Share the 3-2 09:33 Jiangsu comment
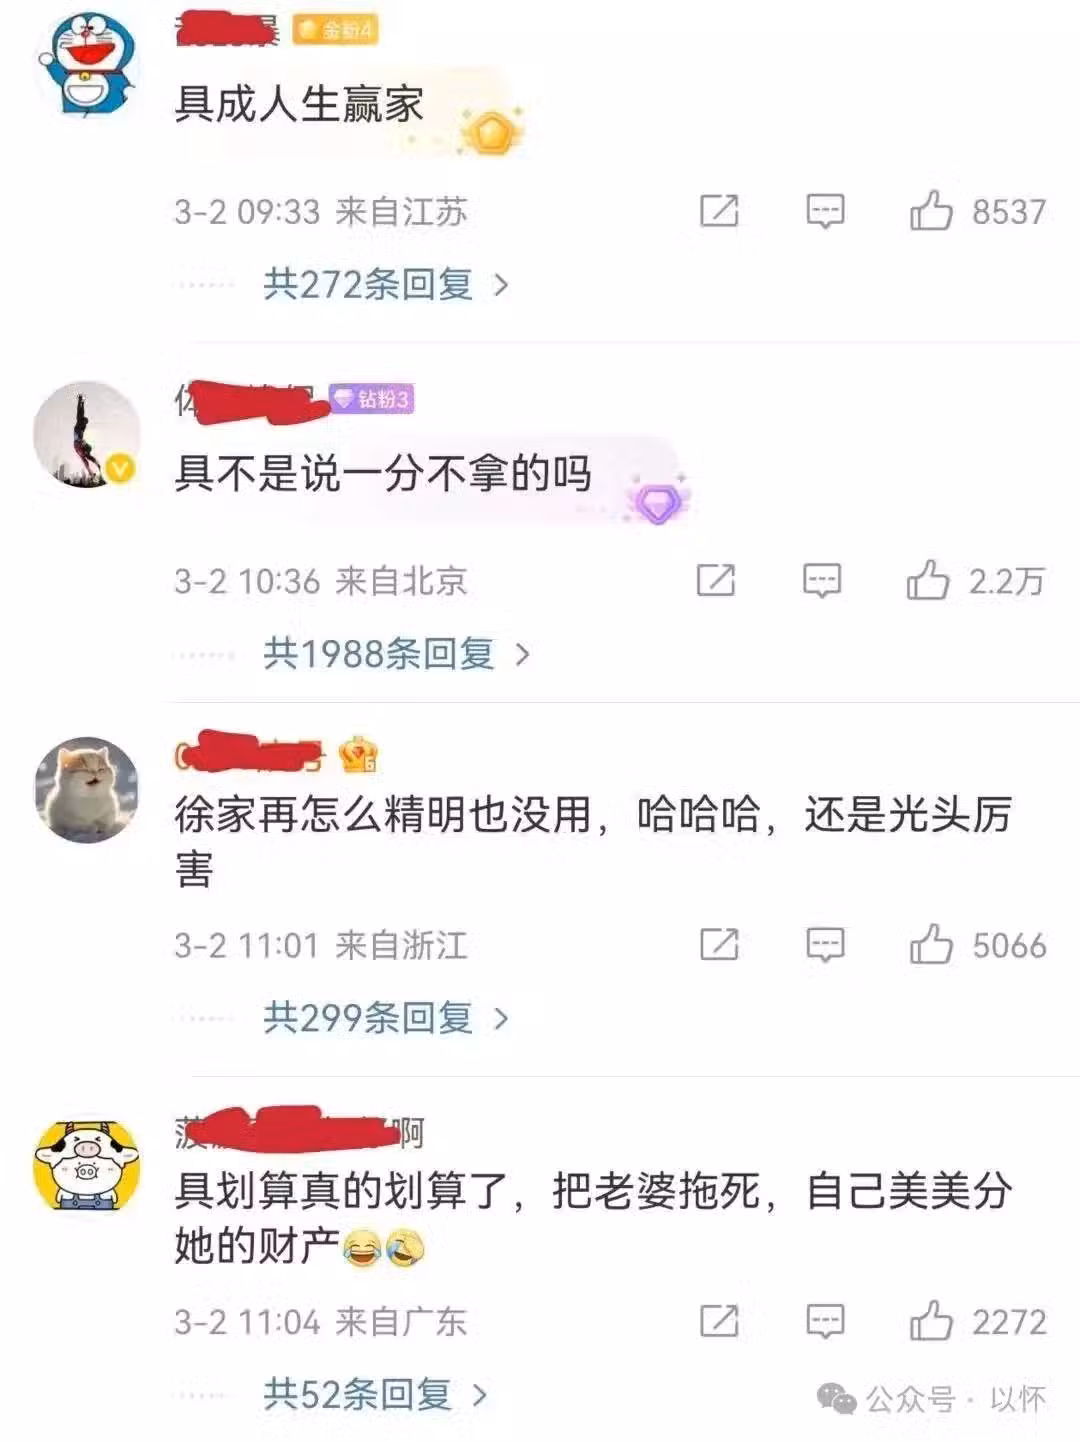The image size is (1080, 1442). (719, 211)
